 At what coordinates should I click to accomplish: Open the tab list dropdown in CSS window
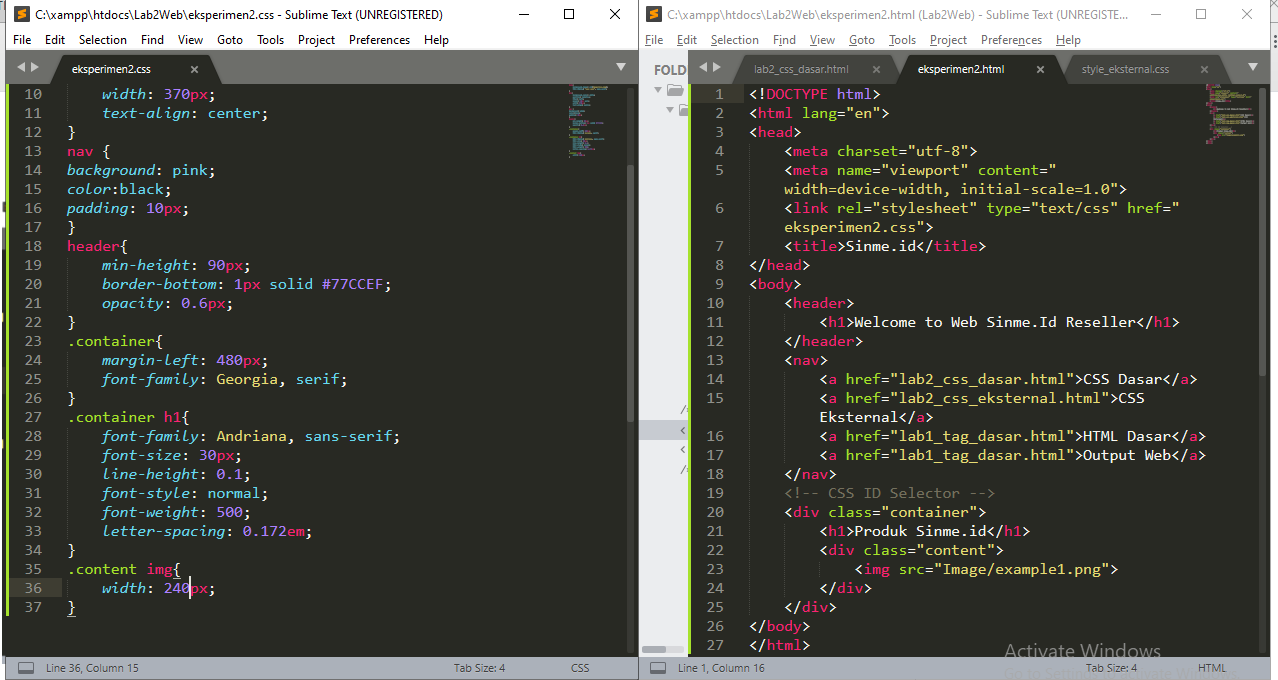(x=621, y=67)
